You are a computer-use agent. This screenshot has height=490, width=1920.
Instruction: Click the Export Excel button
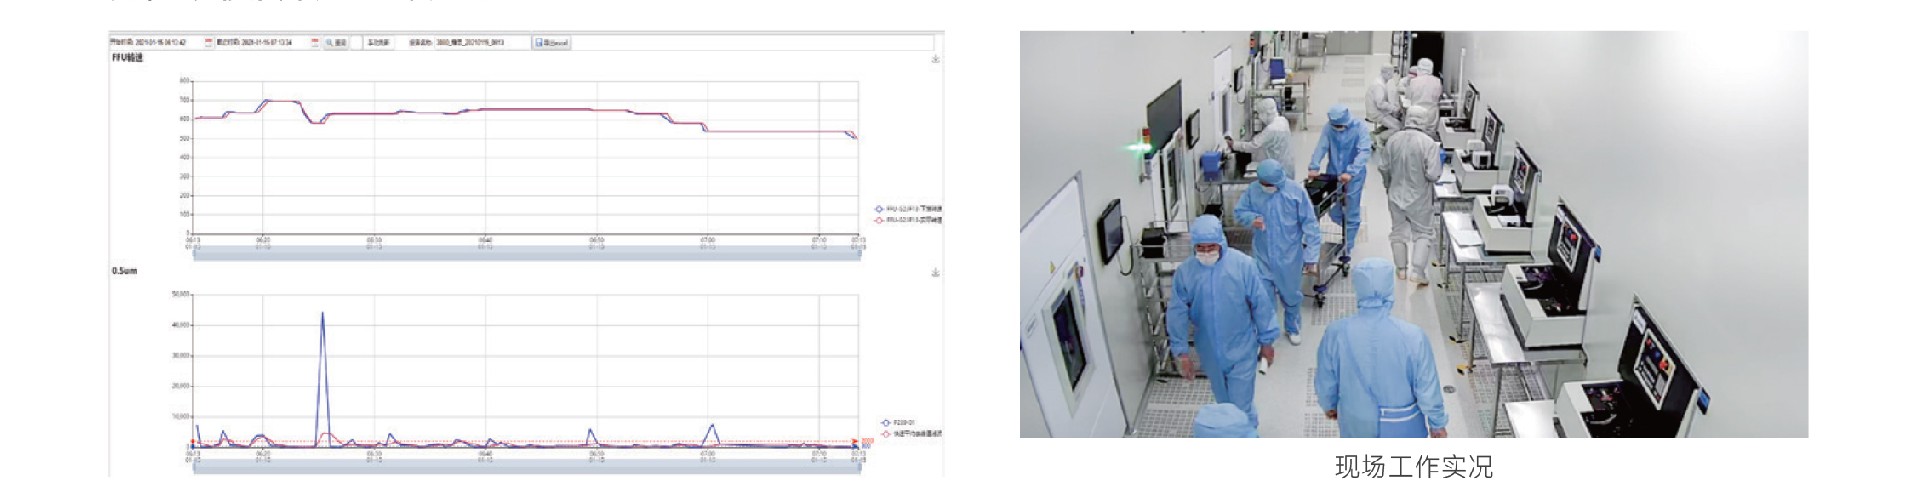552,43
